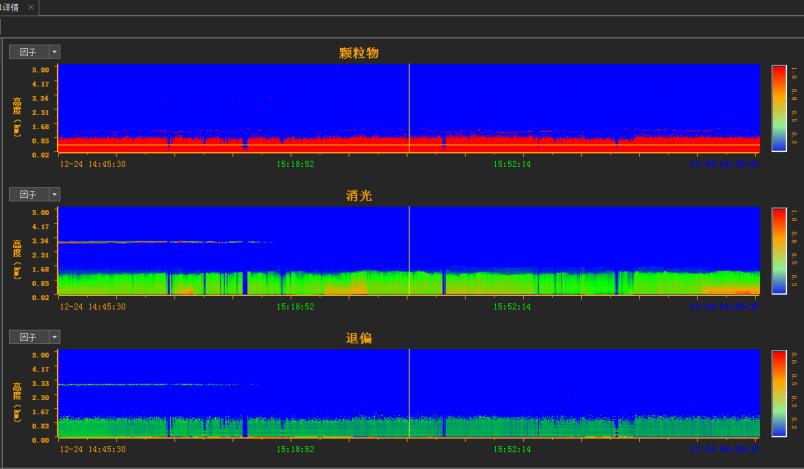This screenshot has width=804, height=469.
Task: Click the 因子 button above 退偏 chart
Action: pyautogui.click(x=28, y=337)
